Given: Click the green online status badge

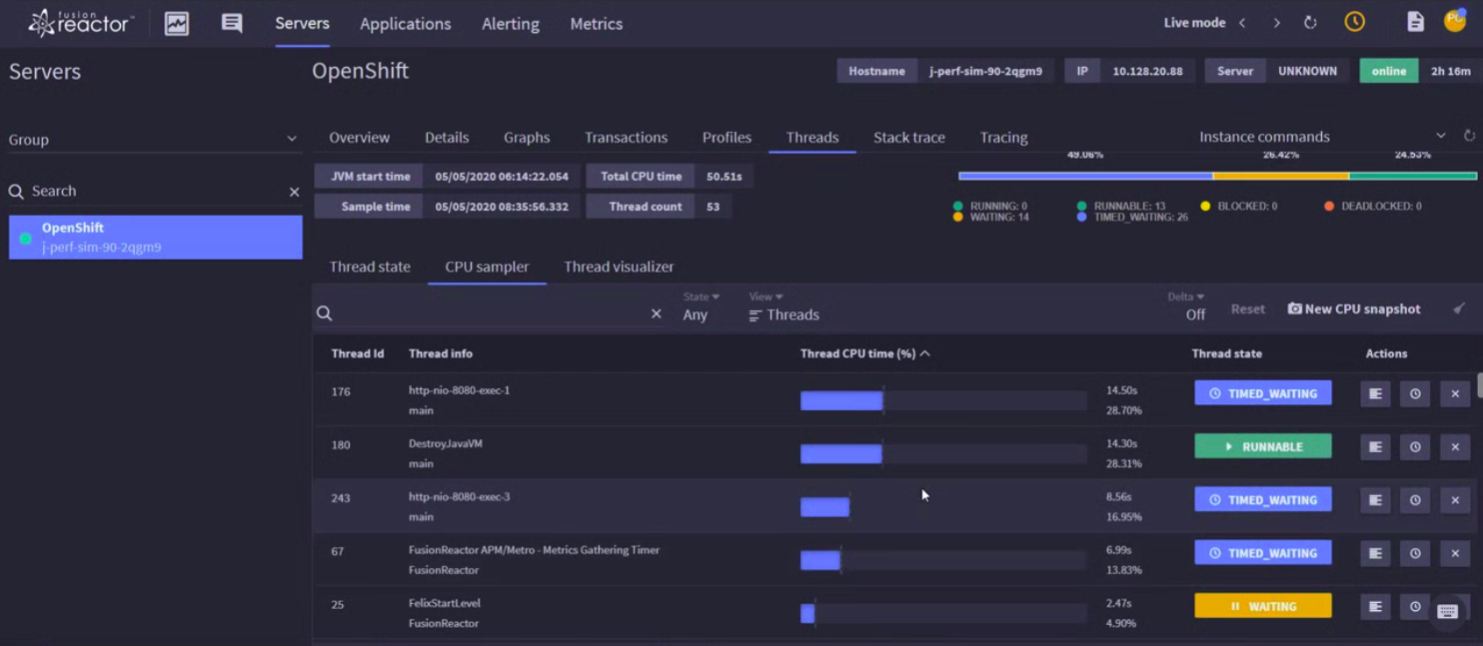Looking at the screenshot, I should [1388, 71].
